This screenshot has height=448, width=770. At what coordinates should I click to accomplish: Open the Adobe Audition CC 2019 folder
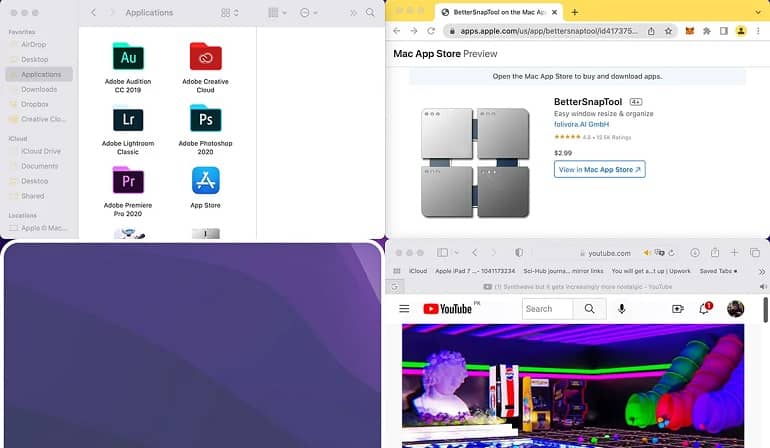click(x=128, y=67)
